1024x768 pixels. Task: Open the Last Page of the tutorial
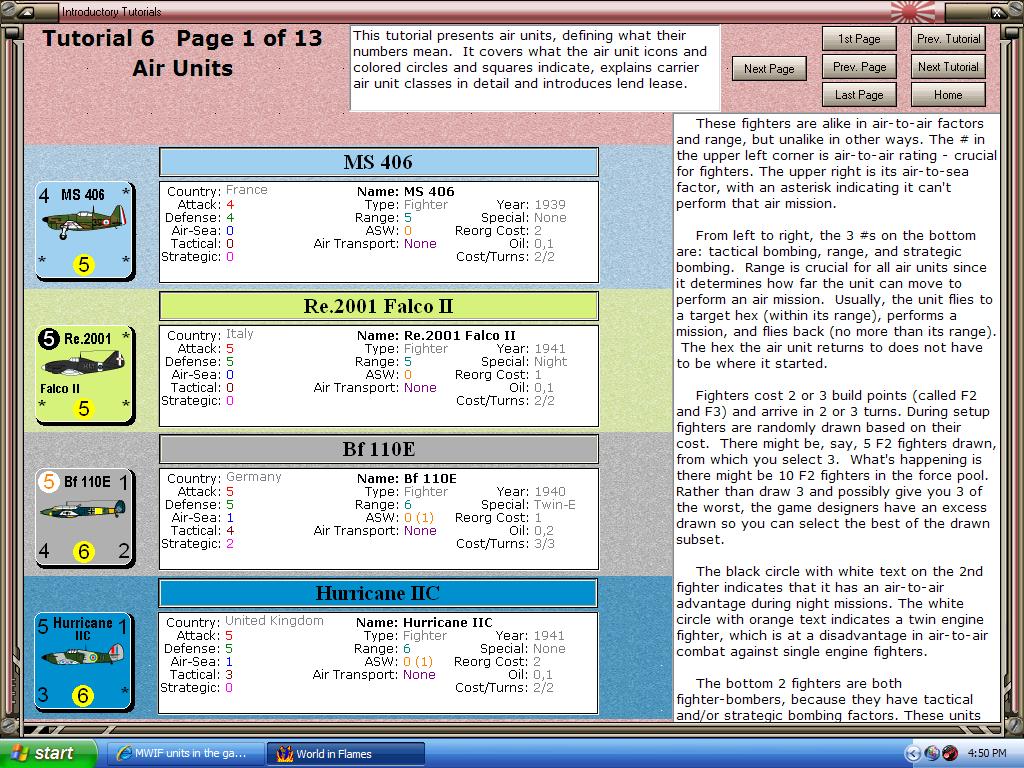[x=859, y=95]
